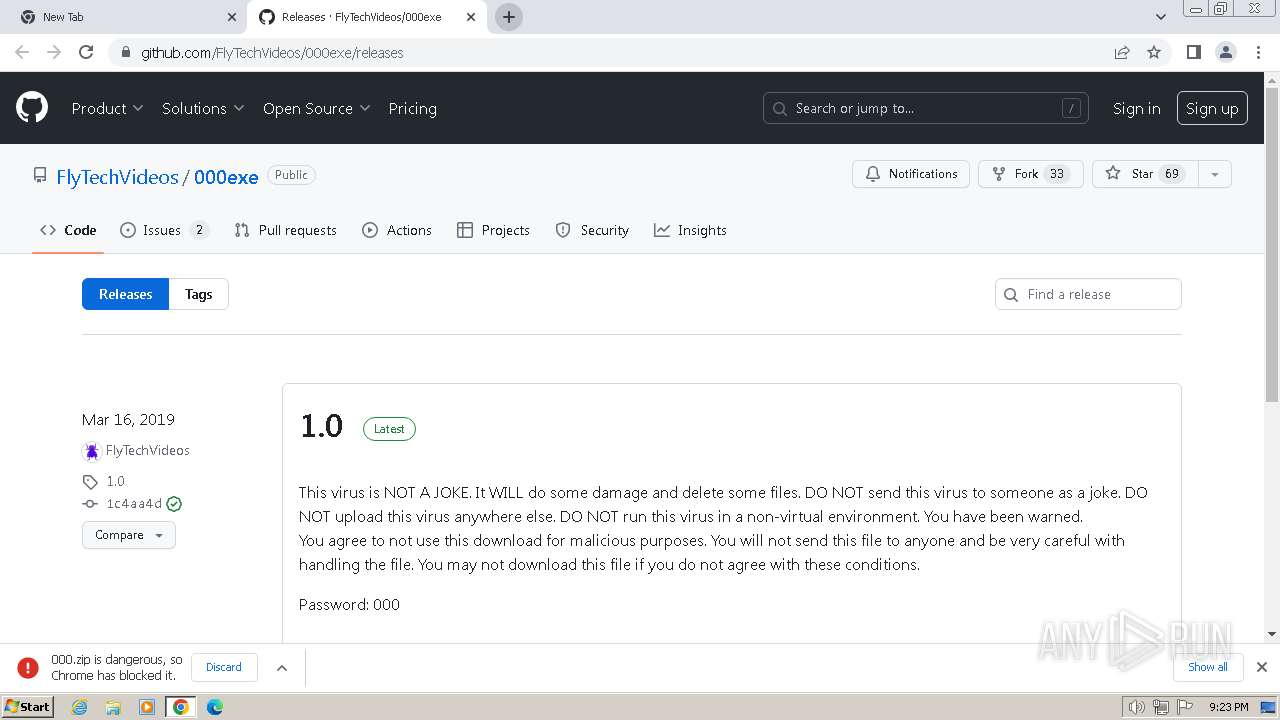Open the 000exe repository link
The height and width of the screenshot is (720, 1280).
[226, 177]
